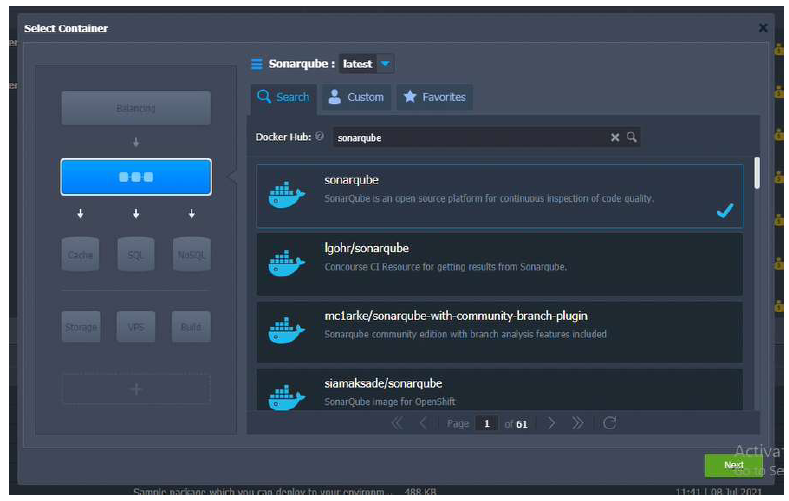
Task: Go to first results page
Action: tap(397, 423)
